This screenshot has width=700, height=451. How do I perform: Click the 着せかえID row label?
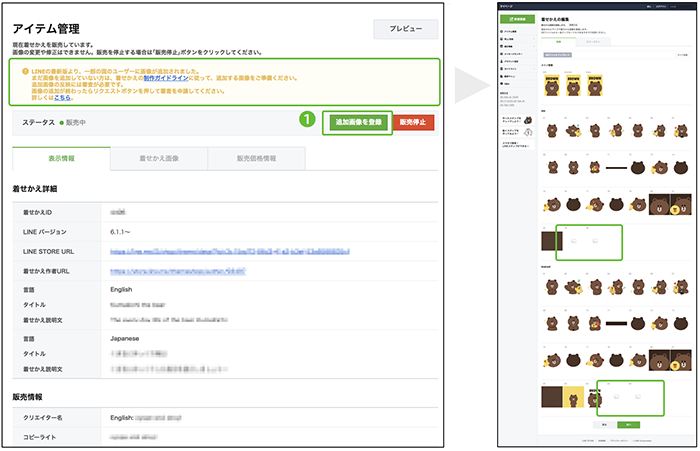click(38, 212)
